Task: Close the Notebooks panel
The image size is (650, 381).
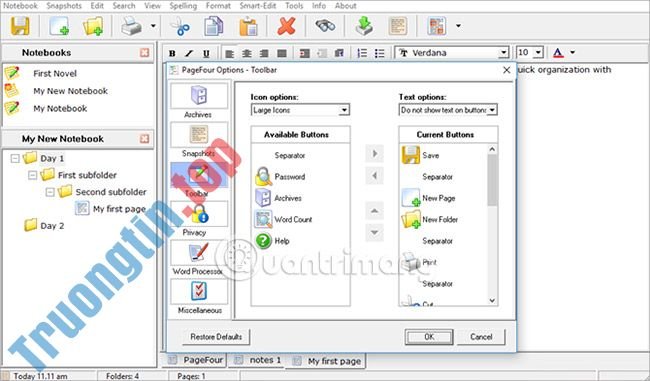Action: point(144,53)
